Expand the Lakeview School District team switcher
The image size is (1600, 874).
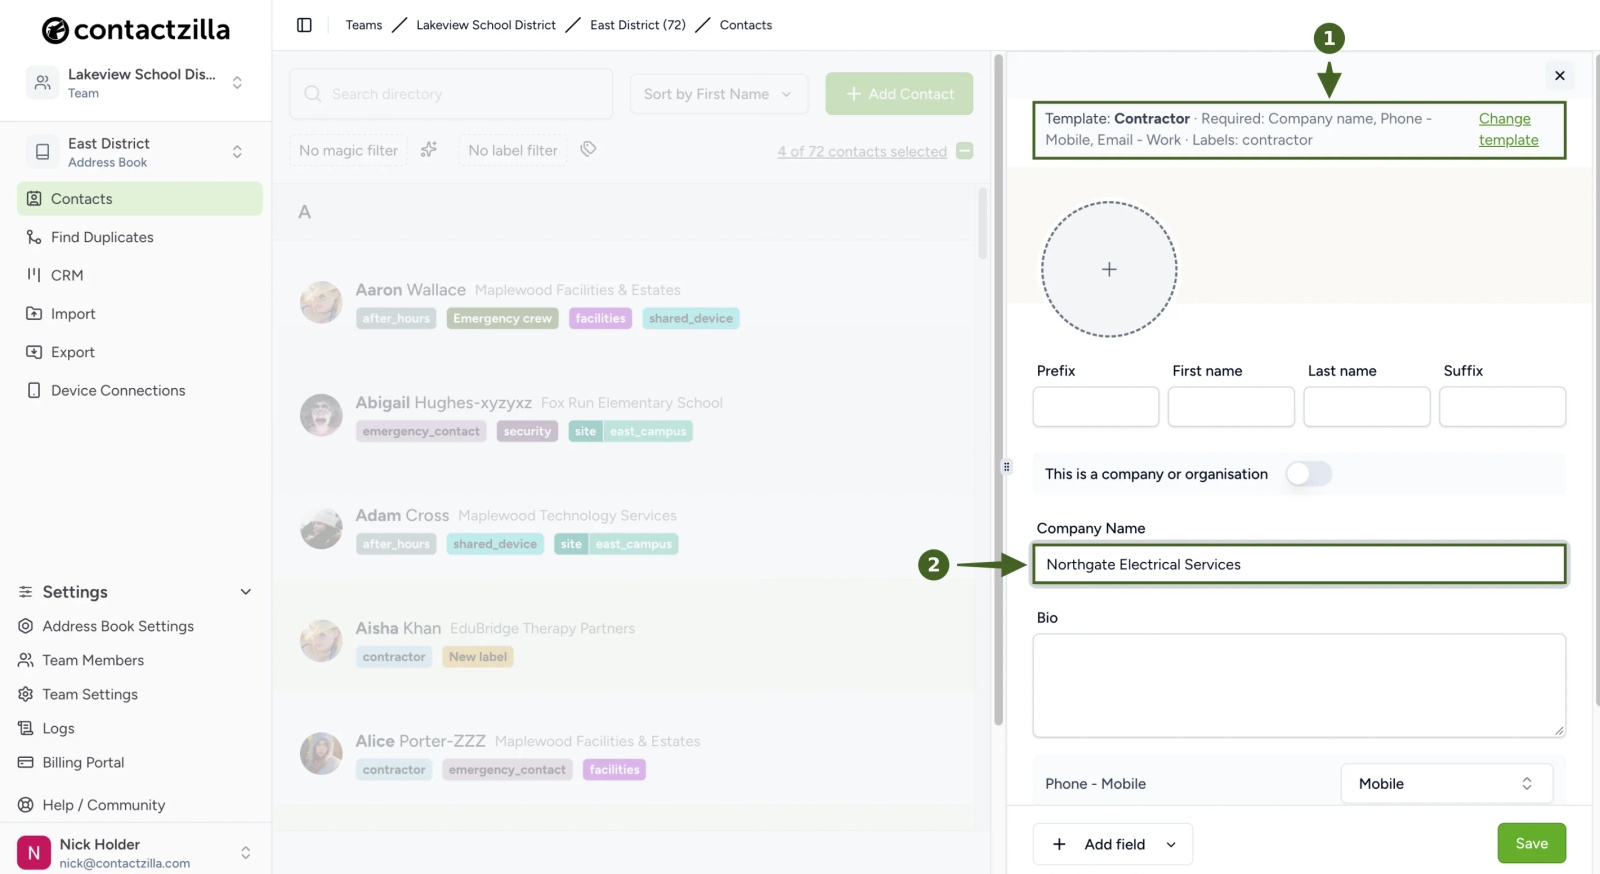coord(237,83)
